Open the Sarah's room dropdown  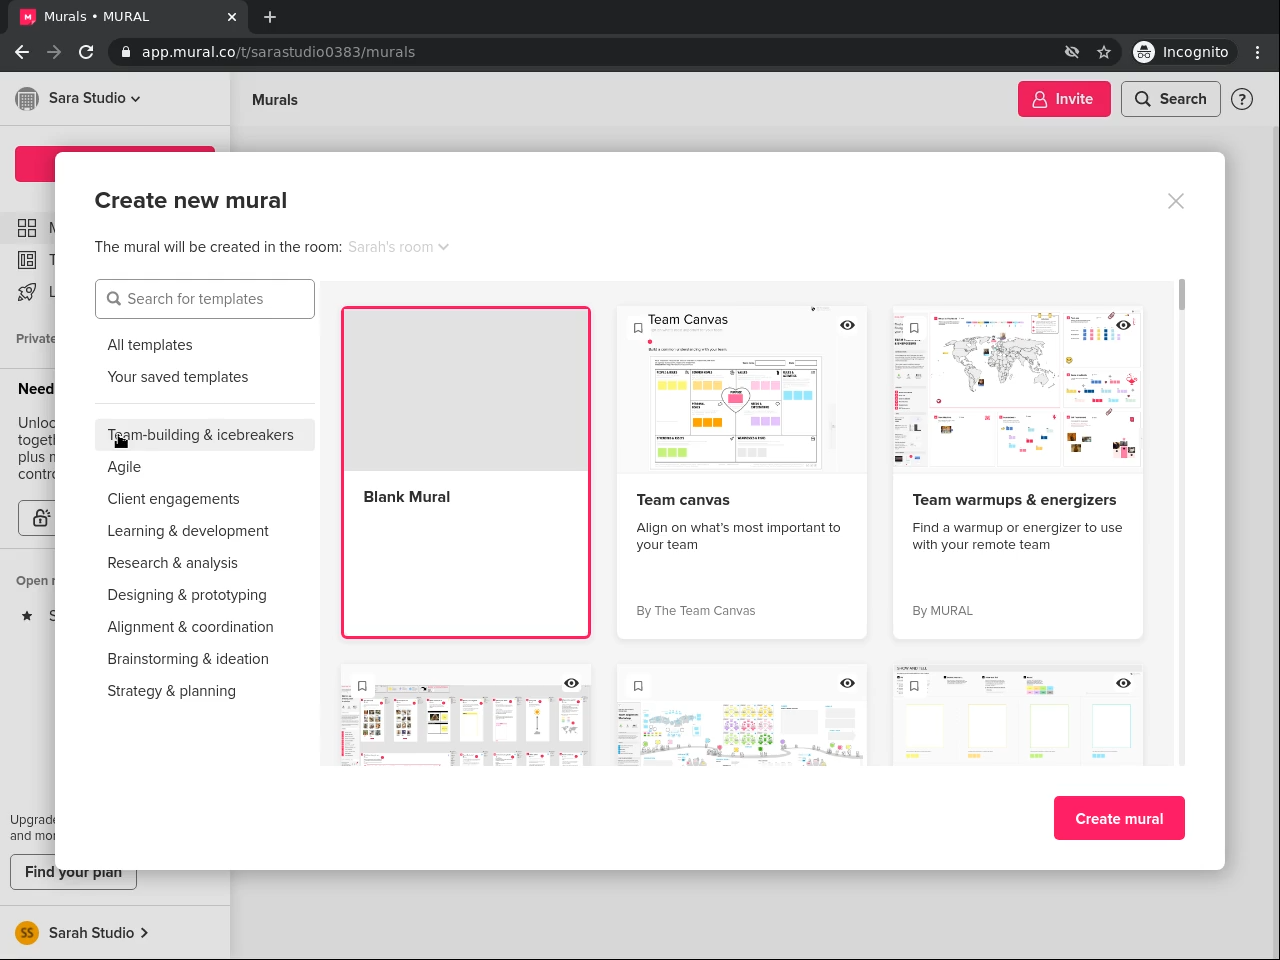coord(398,247)
